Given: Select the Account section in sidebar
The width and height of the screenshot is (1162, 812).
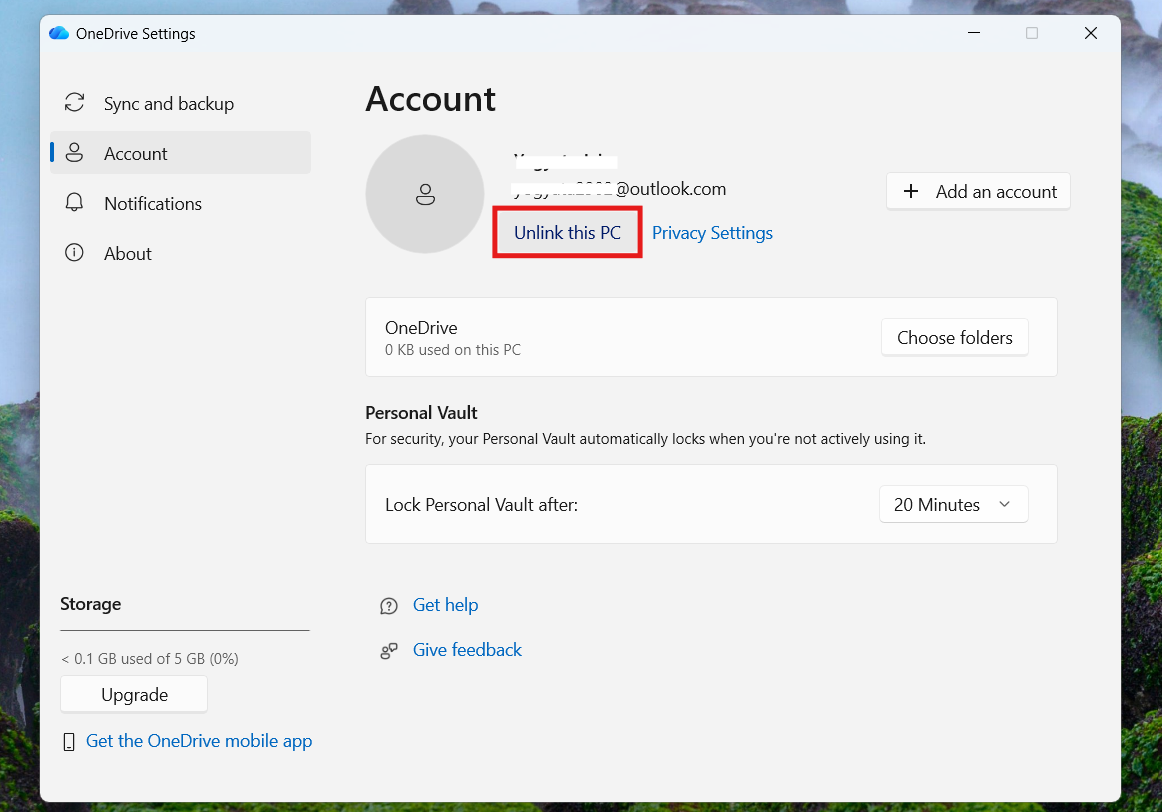Looking at the screenshot, I should [135, 153].
